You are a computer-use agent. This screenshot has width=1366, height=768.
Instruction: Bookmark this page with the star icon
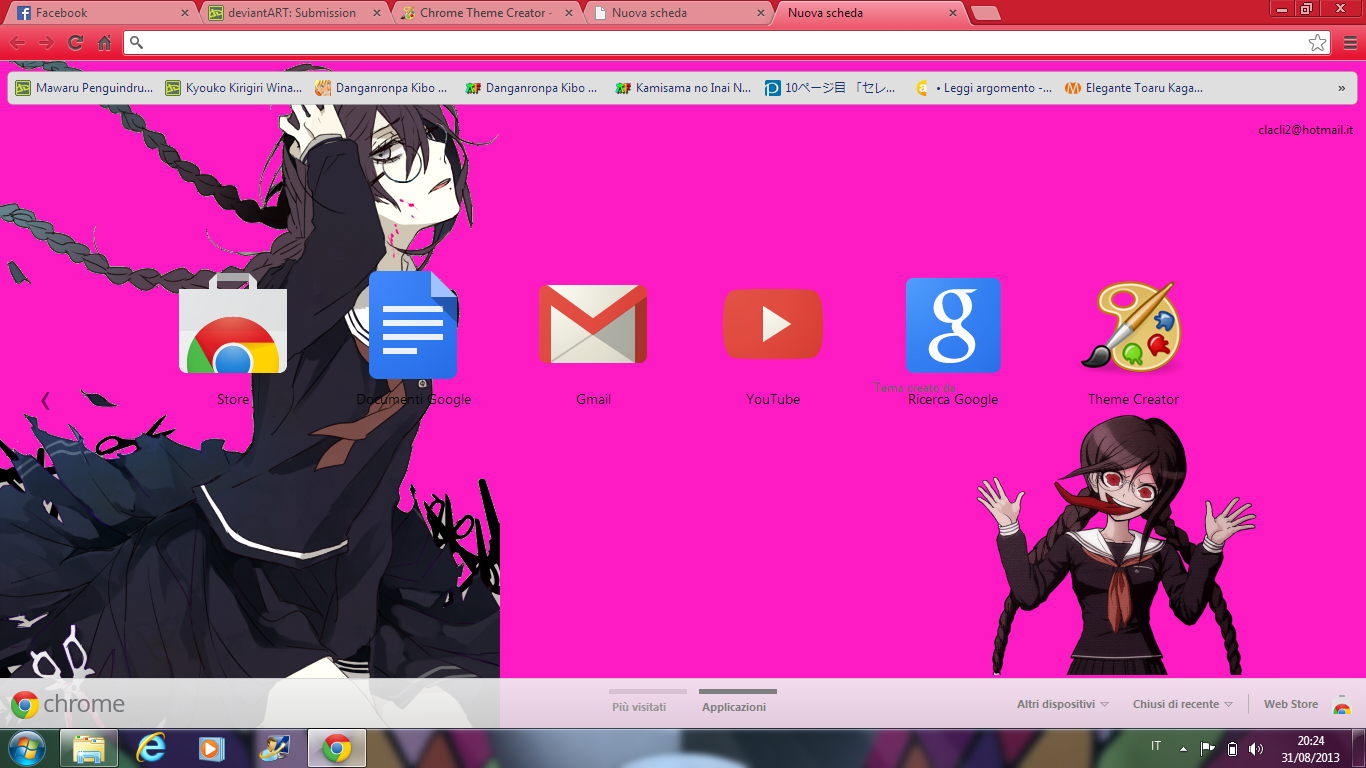pyautogui.click(x=1318, y=43)
